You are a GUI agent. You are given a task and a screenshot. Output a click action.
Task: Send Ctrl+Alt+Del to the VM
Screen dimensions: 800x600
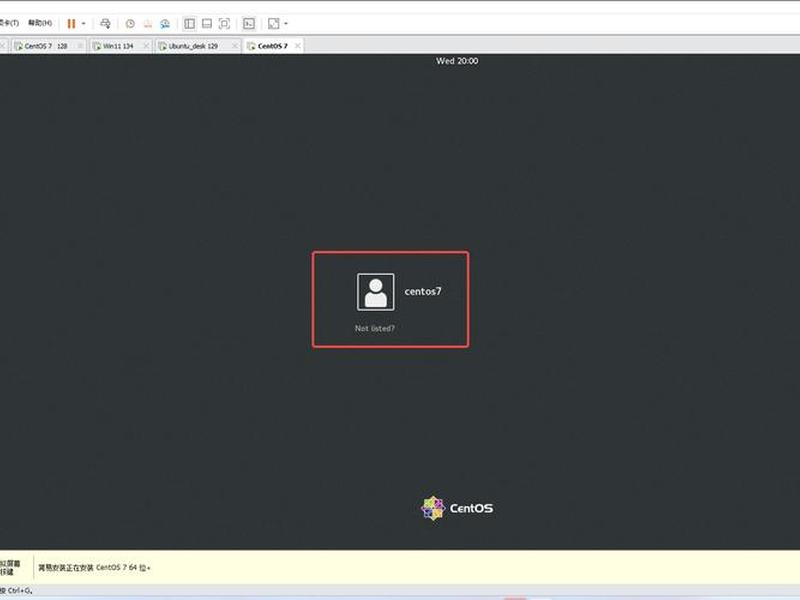pyautogui.click(x=105, y=23)
